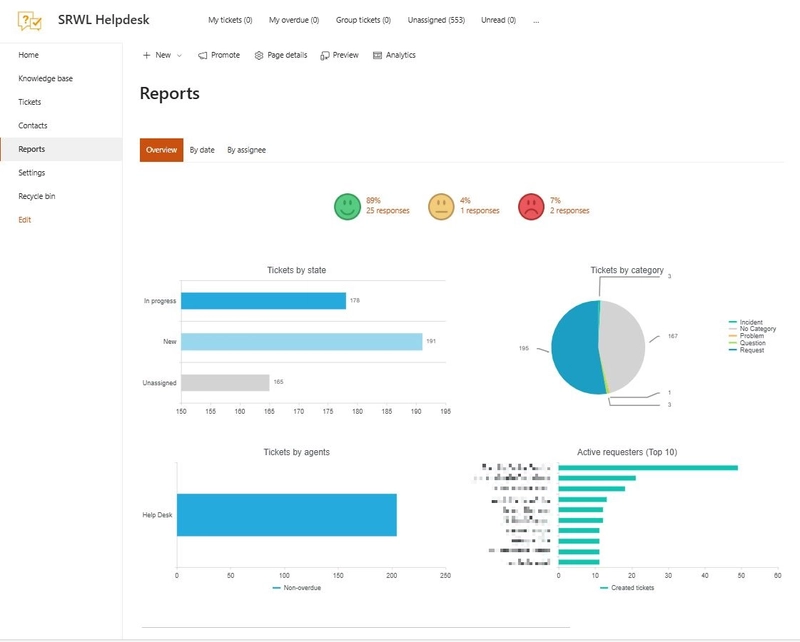Click the green happy smiley face icon

click(x=347, y=206)
